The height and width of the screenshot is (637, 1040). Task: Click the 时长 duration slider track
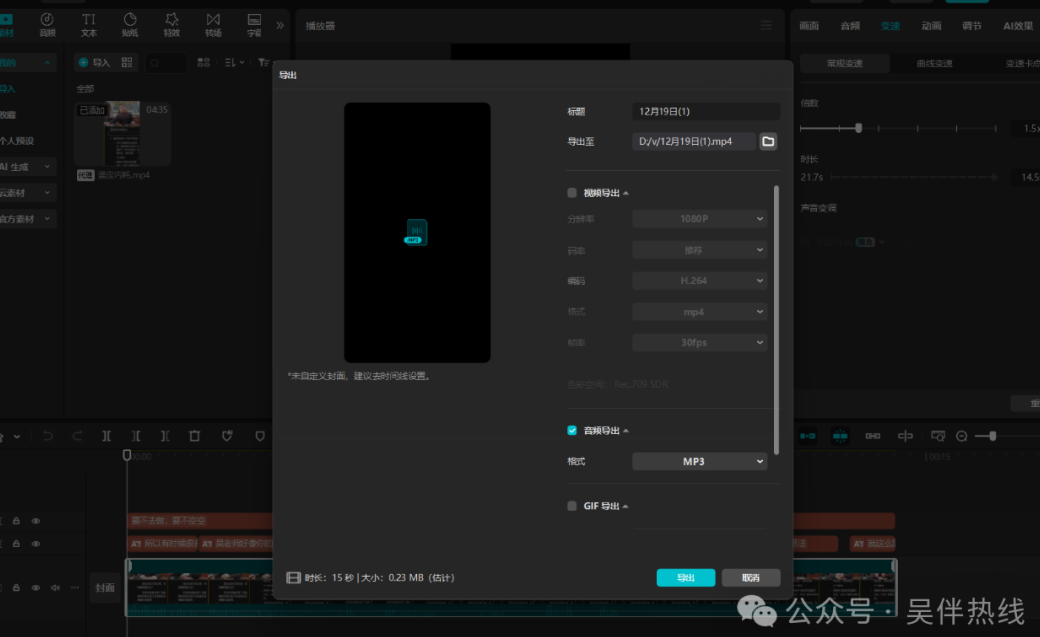tap(914, 177)
